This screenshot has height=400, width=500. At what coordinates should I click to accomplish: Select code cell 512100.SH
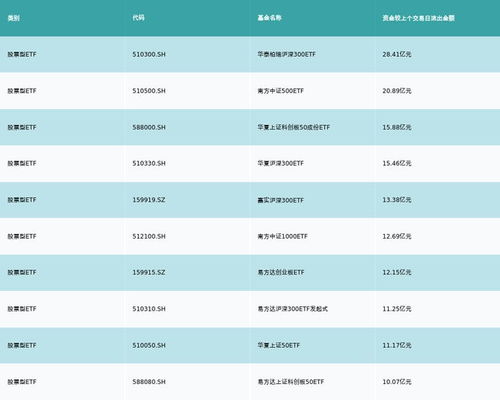[x=149, y=236]
